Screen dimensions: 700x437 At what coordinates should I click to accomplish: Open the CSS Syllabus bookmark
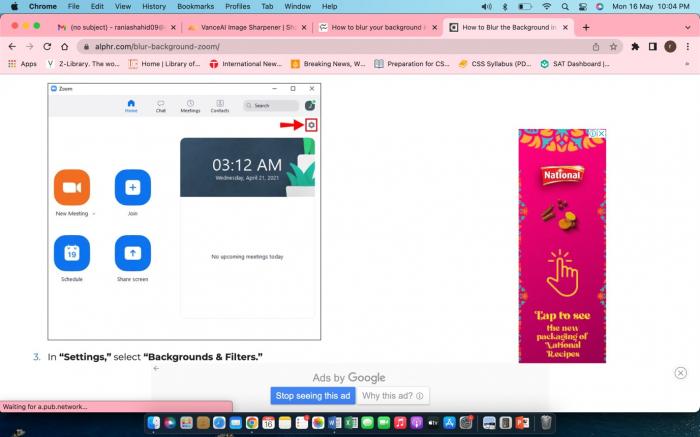pos(495,64)
